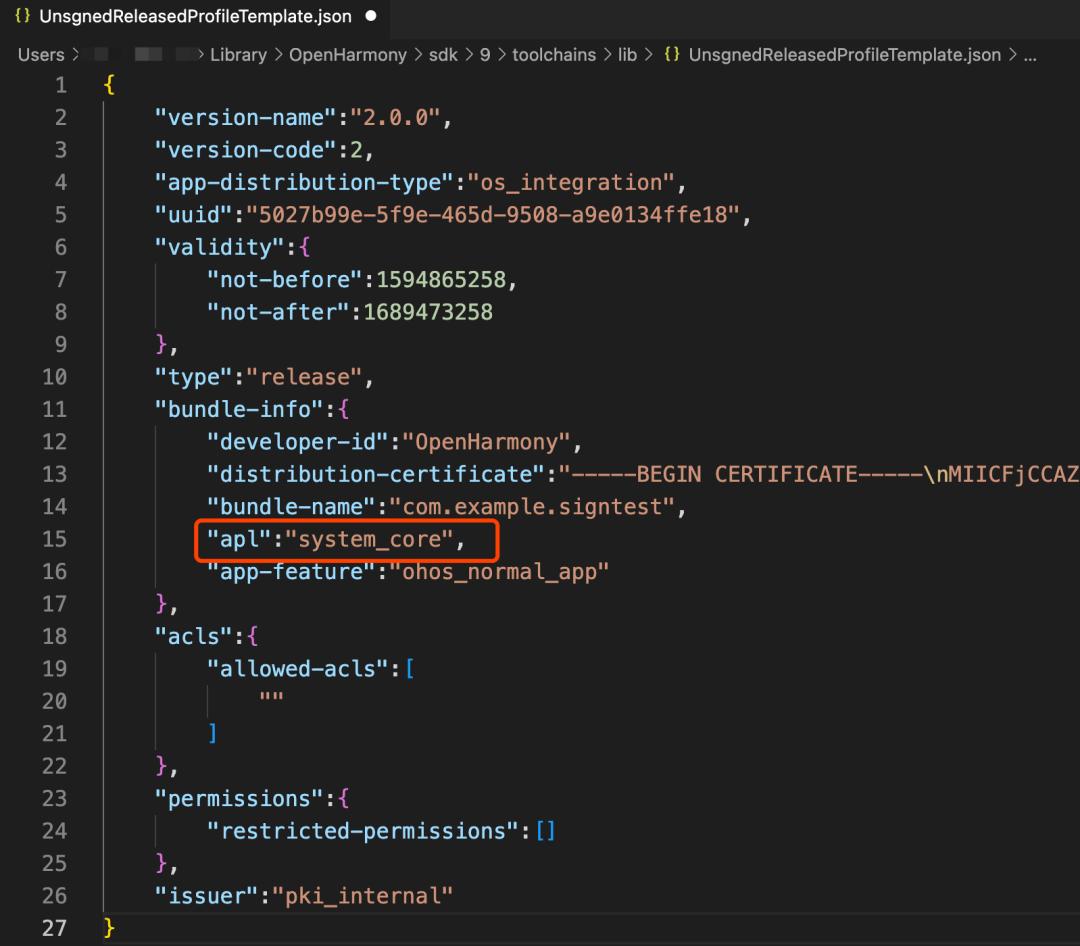Open the lib breadcrumb folder

pos(627,55)
